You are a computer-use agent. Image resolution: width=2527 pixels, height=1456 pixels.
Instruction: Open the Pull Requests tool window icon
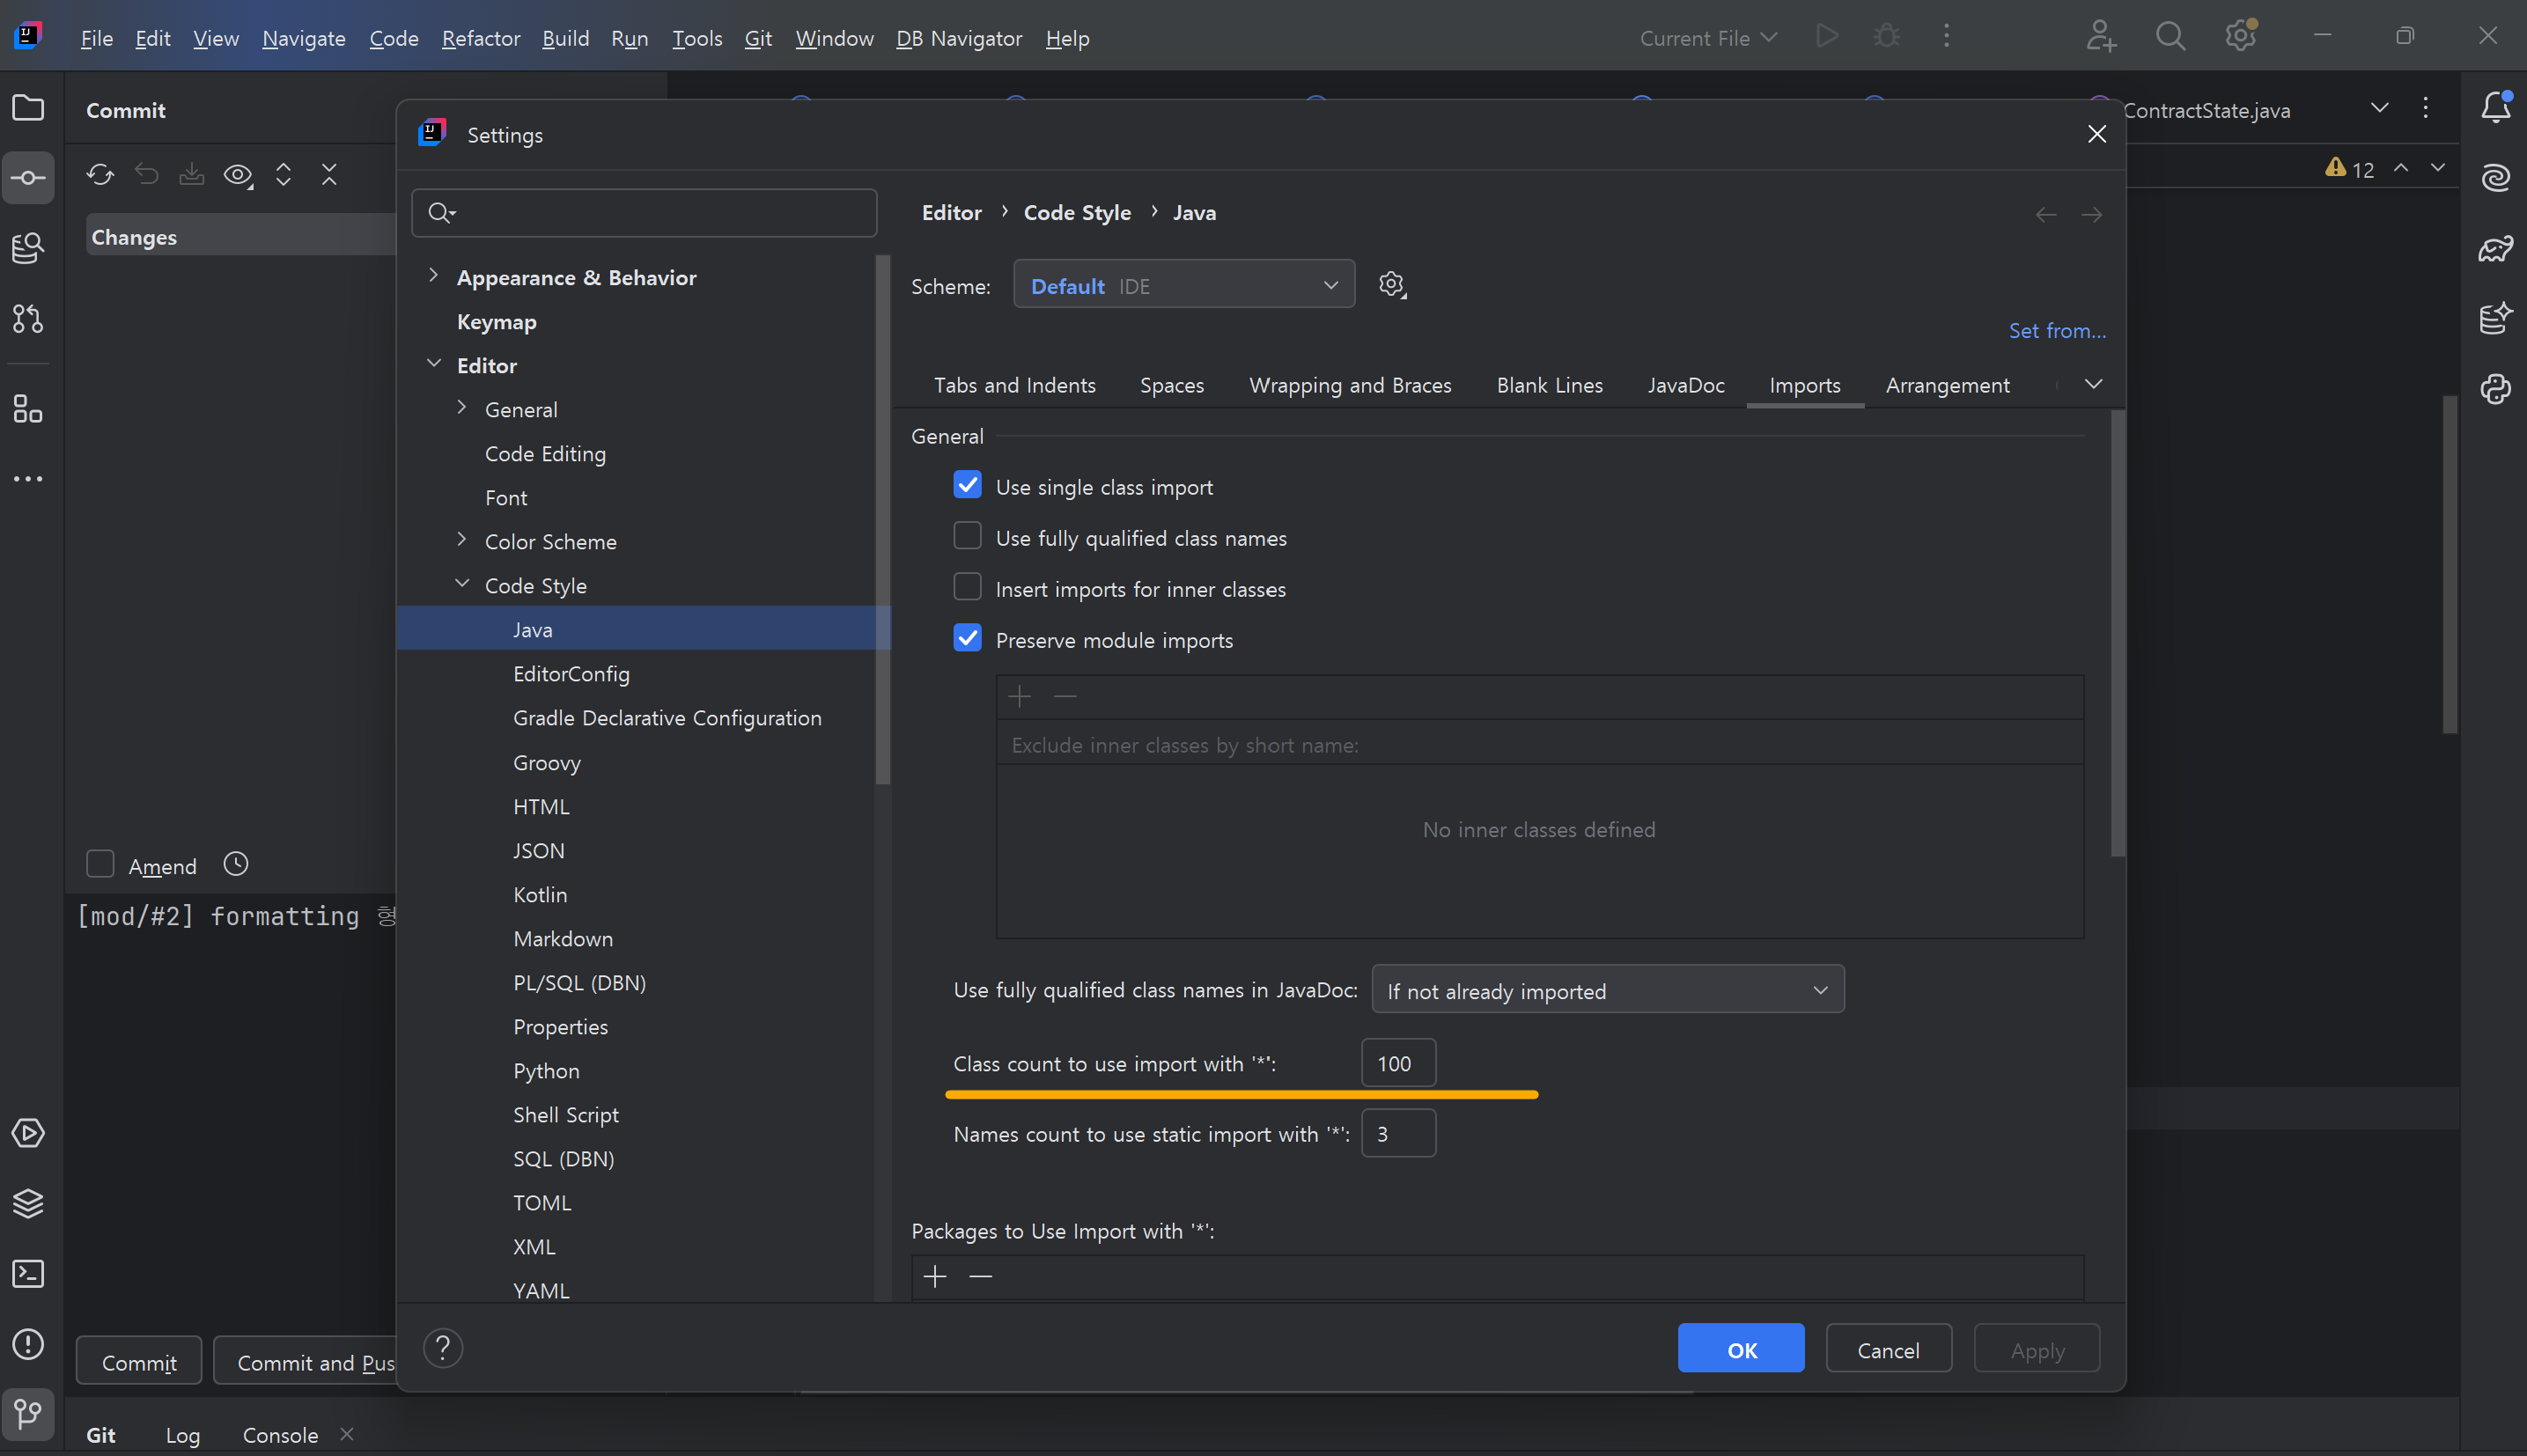pos(28,319)
